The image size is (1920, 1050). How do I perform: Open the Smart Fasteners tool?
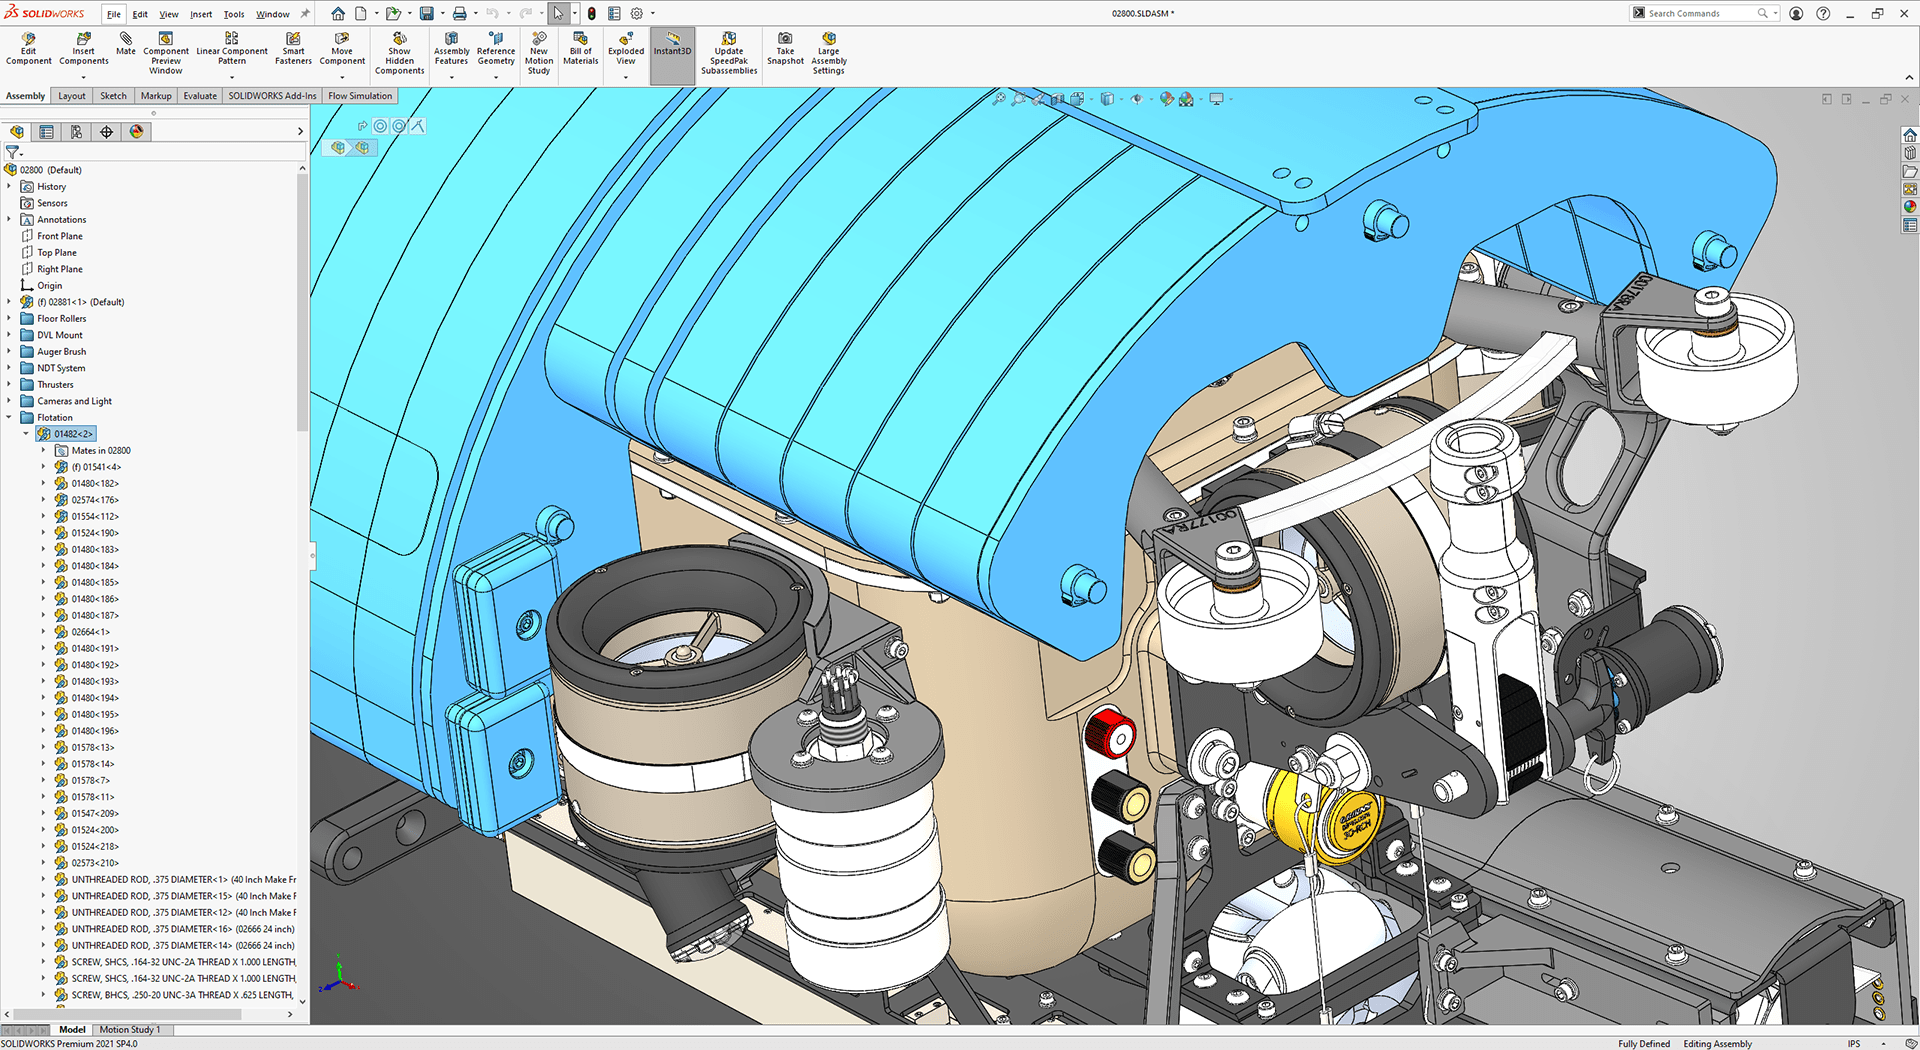coord(293,45)
